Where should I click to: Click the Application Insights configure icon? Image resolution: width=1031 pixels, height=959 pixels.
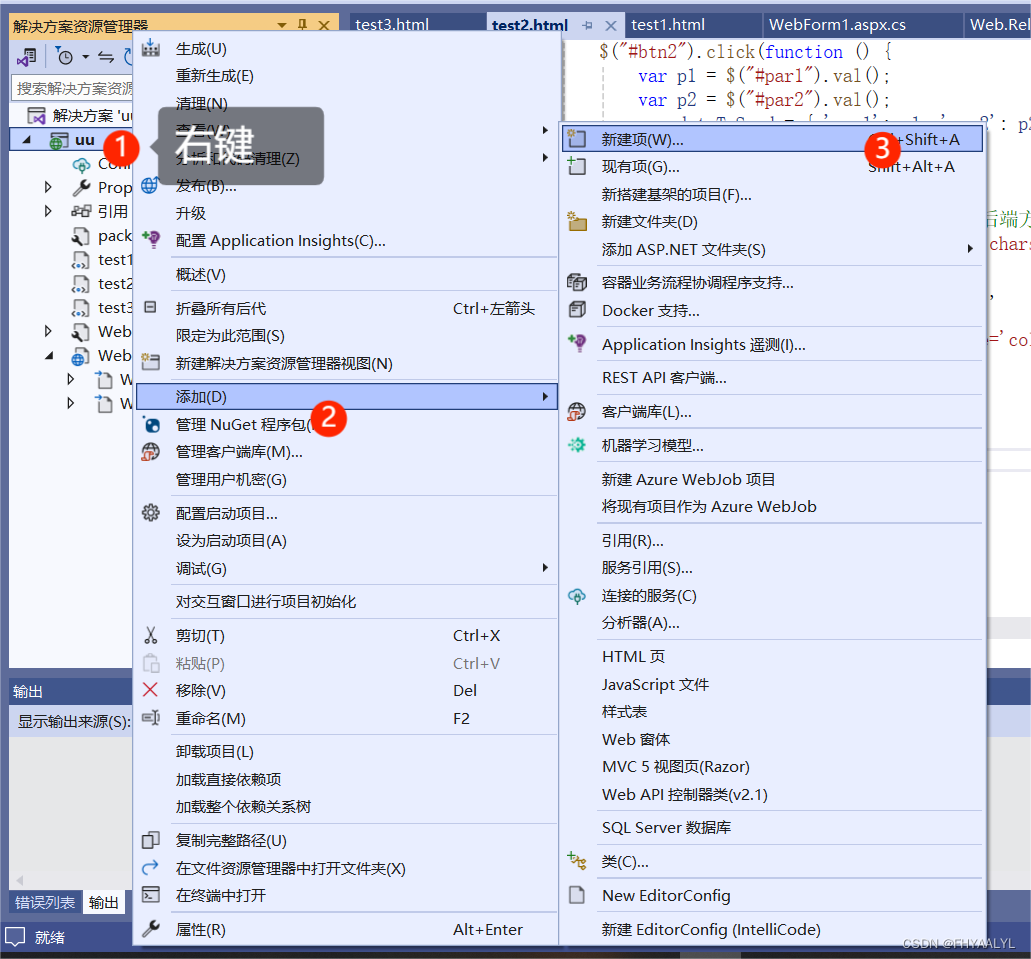[151, 239]
